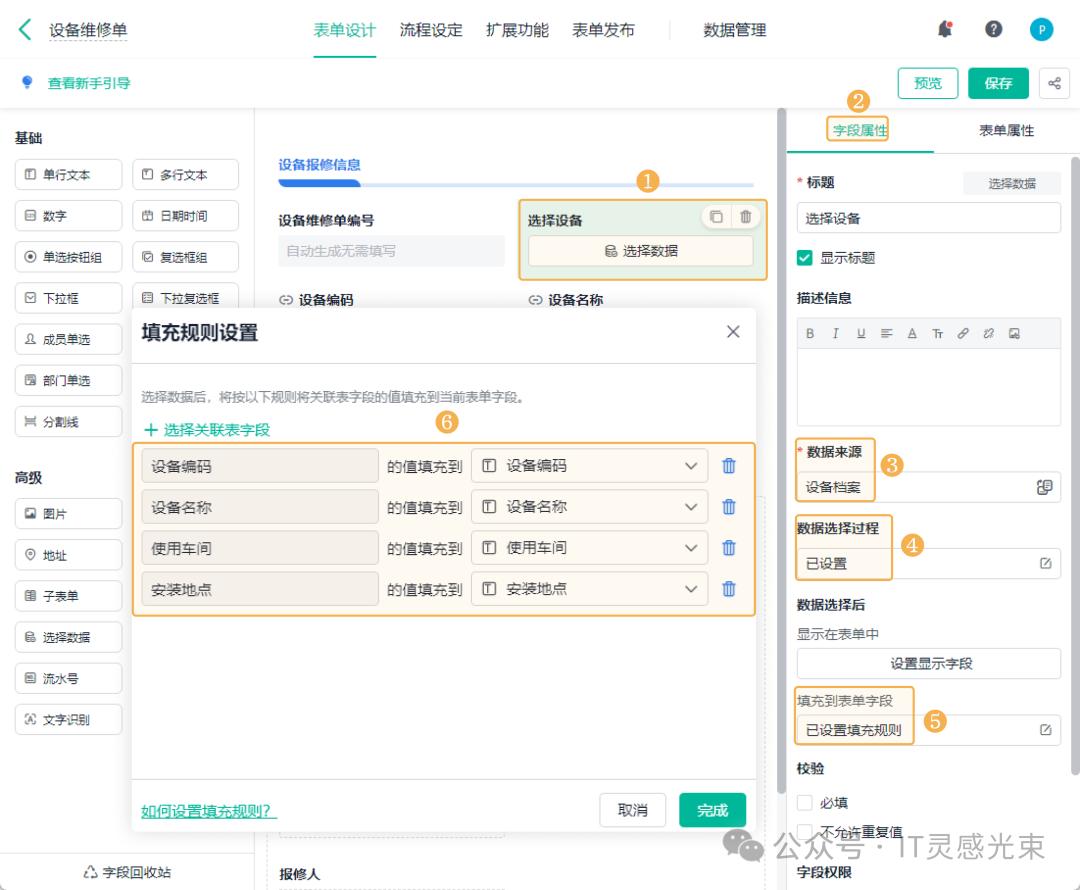
Task: Click bold icon in description editor
Action: (810, 334)
